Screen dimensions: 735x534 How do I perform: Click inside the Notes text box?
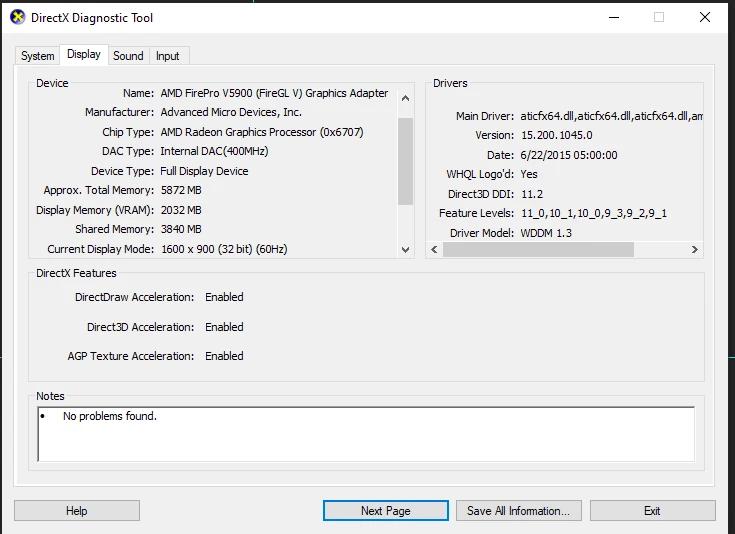point(366,434)
